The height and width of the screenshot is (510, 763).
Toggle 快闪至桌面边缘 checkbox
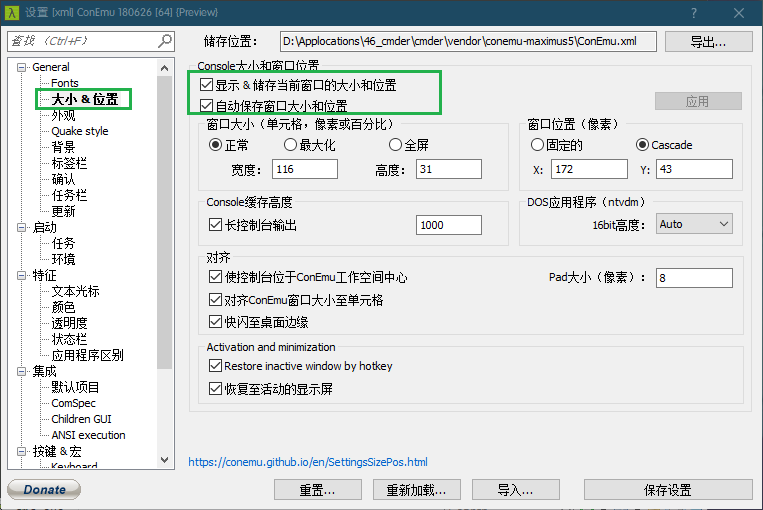pyautogui.click(x=215, y=321)
